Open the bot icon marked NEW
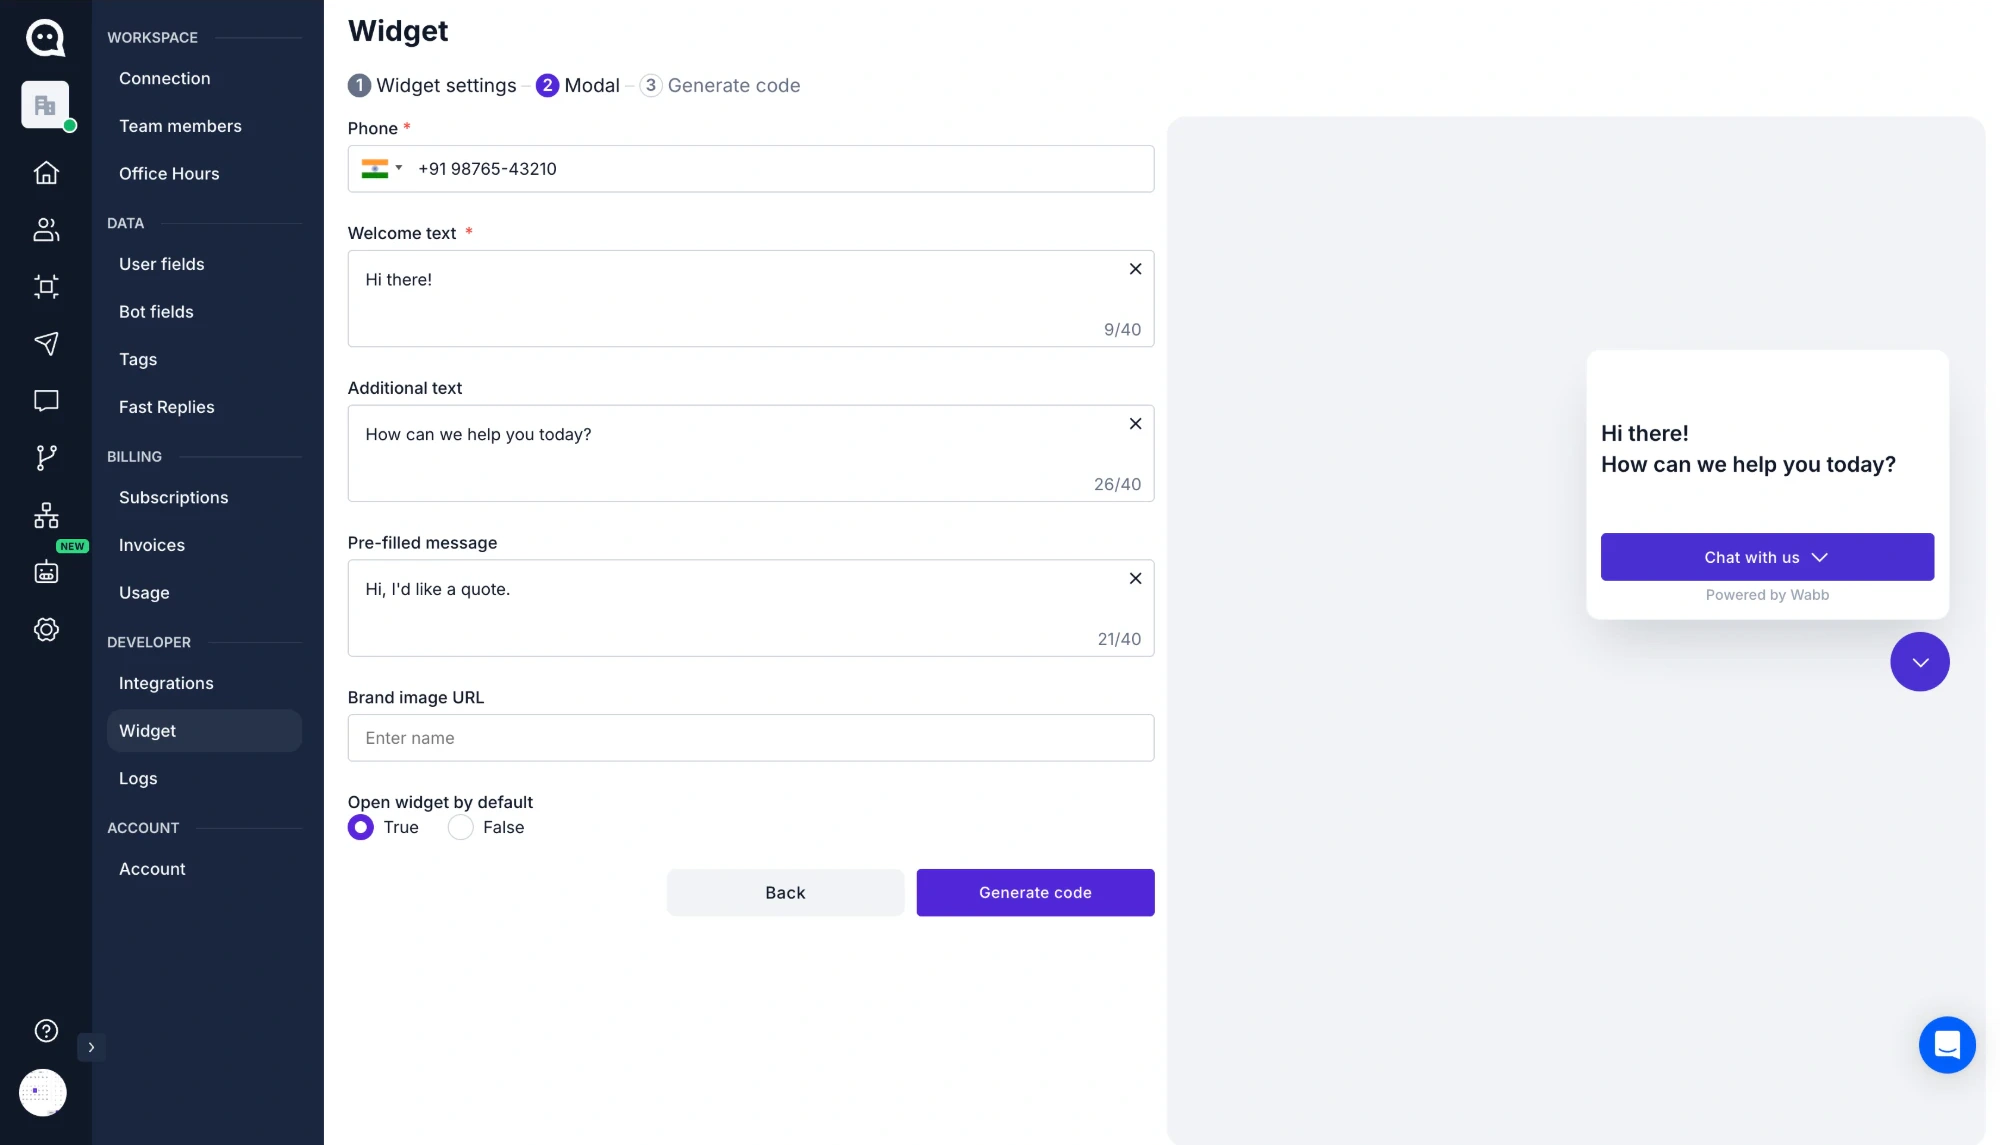2000x1145 pixels. click(x=46, y=572)
